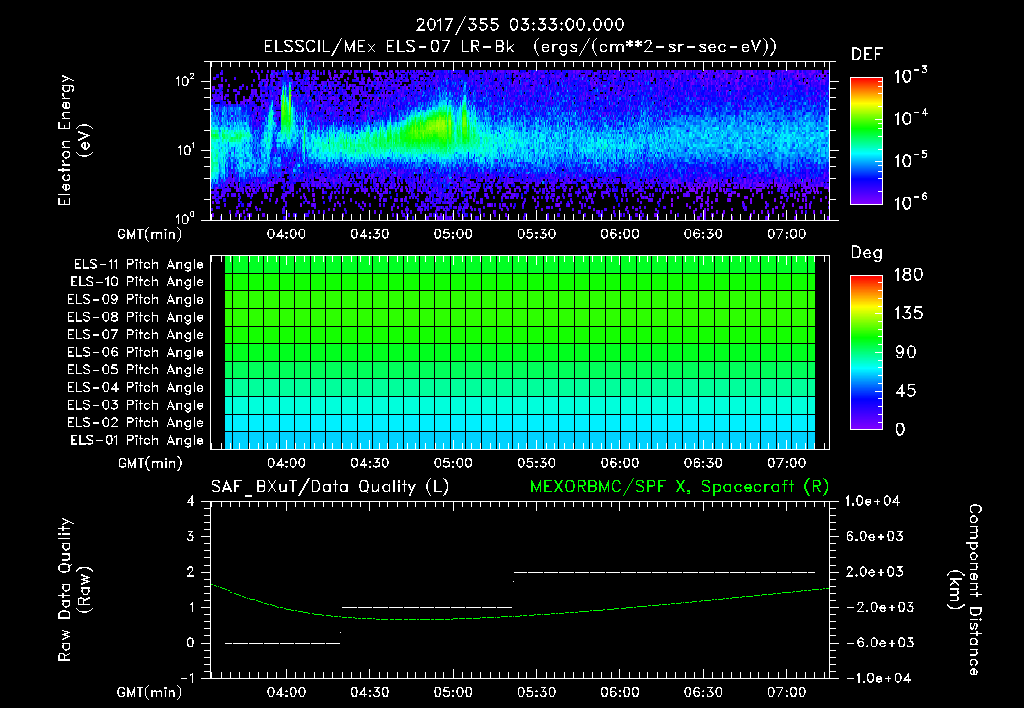Image resolution: width=1024 pixels, height=708 pixels.
Task: Click the 05:30 tick label under the spectrogram
Action: [x=536, y=234]
